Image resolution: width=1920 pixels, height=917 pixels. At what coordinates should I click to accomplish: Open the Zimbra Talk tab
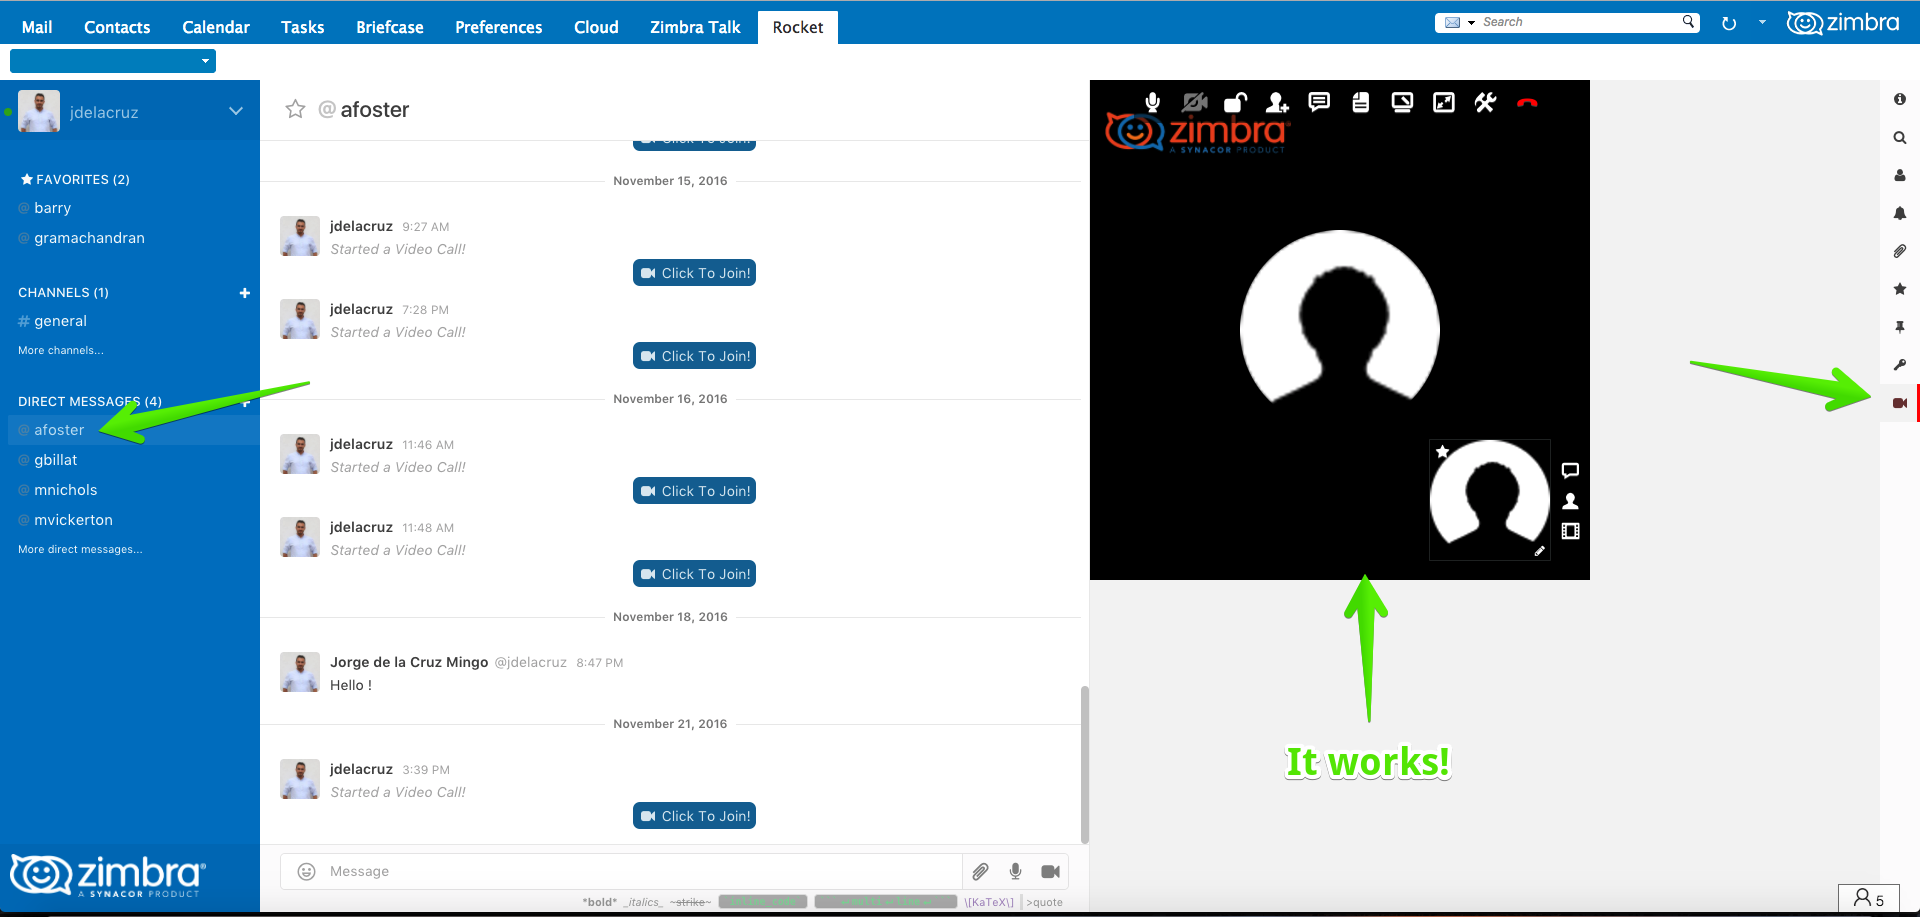695,27
